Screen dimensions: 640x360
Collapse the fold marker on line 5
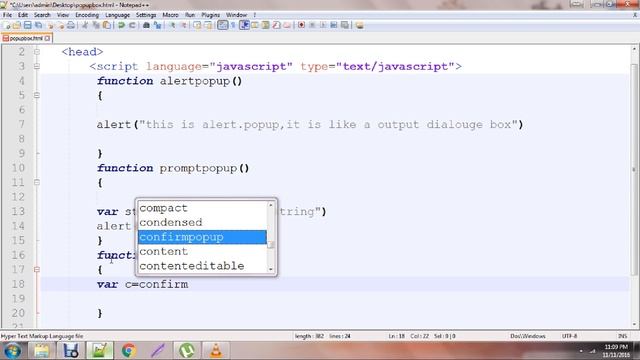[37, 95]
